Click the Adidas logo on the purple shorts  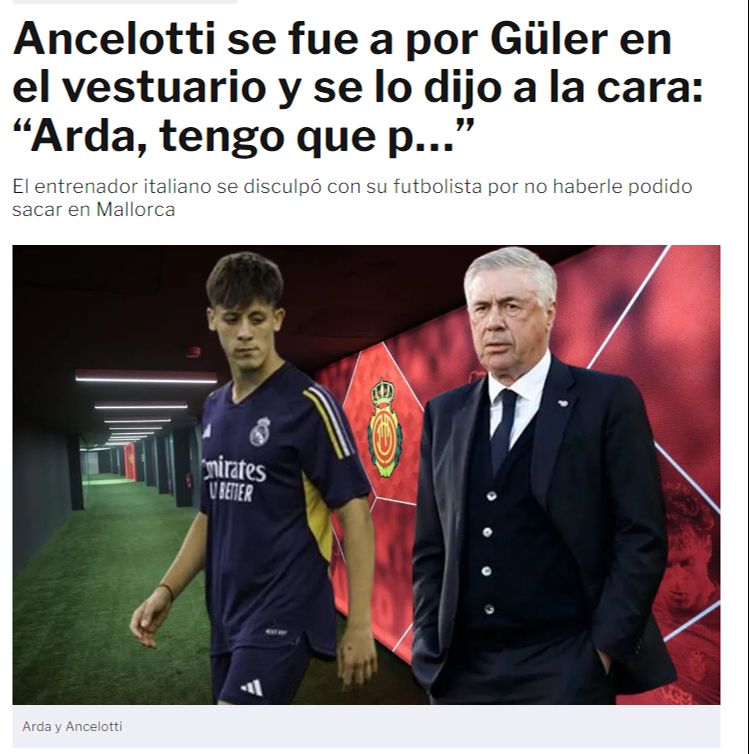[x=252, y=687]
